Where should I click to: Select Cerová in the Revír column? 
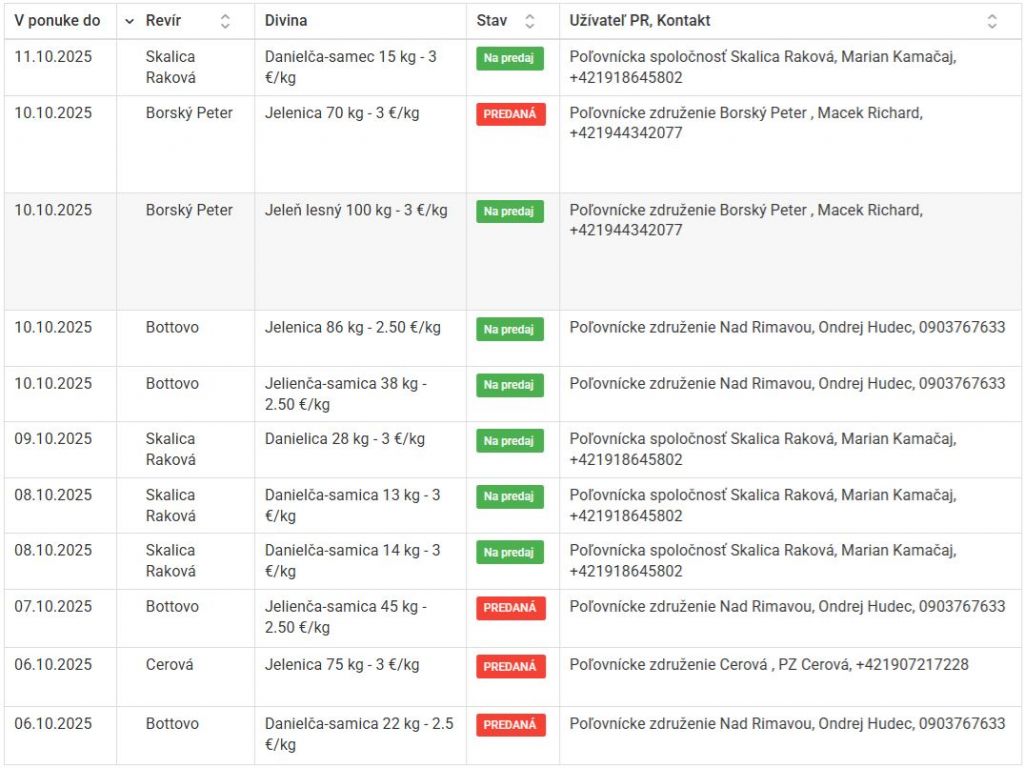[170, 665]
